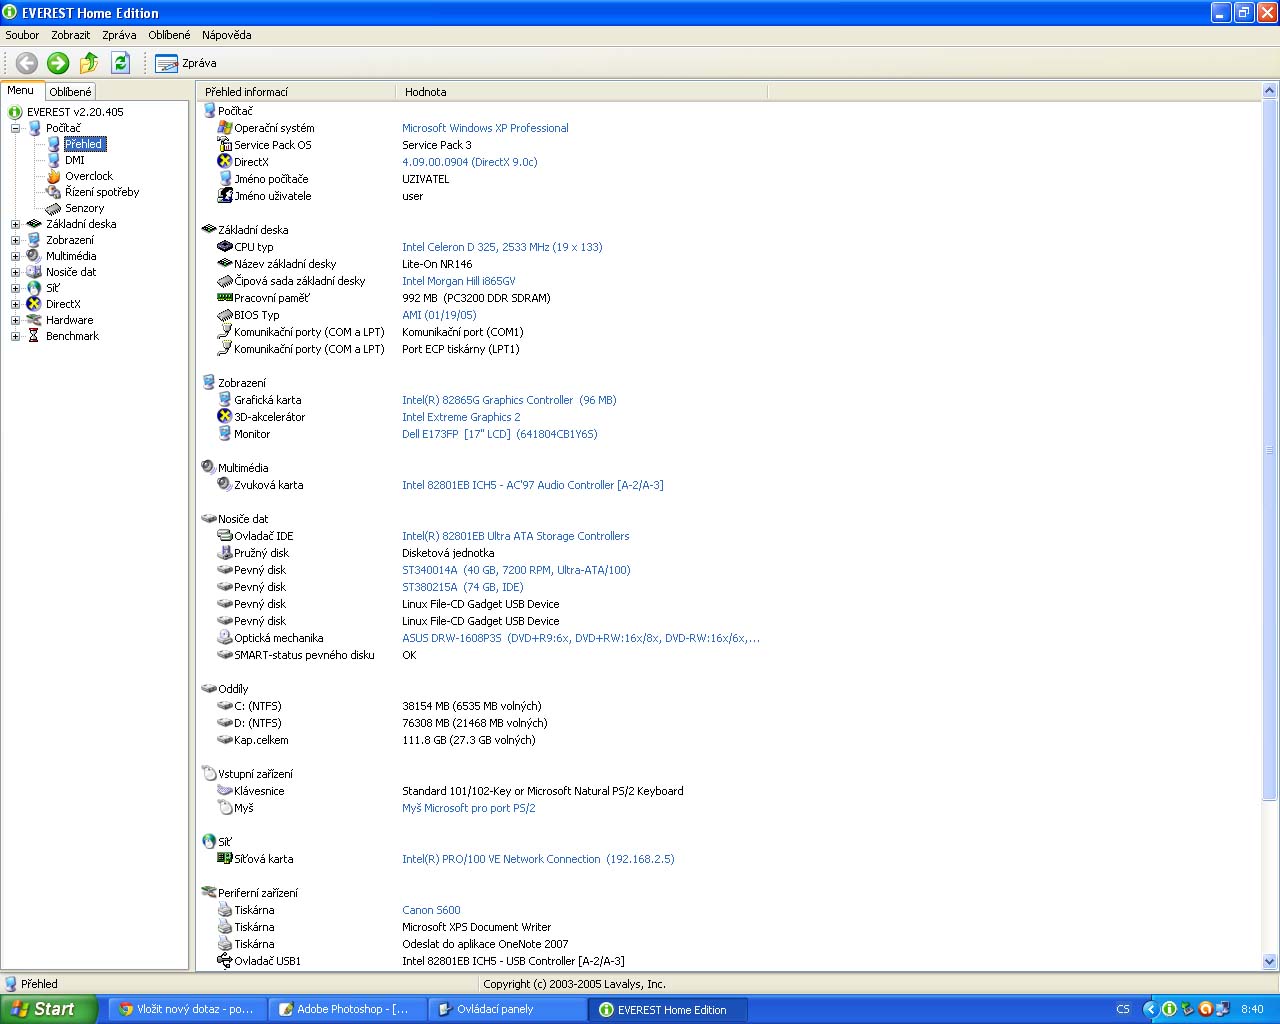The height and width of the screenshot is (1024, 1280).
Task: Select the Zvuková karta speaker icon
Action: tap(225, 485)
